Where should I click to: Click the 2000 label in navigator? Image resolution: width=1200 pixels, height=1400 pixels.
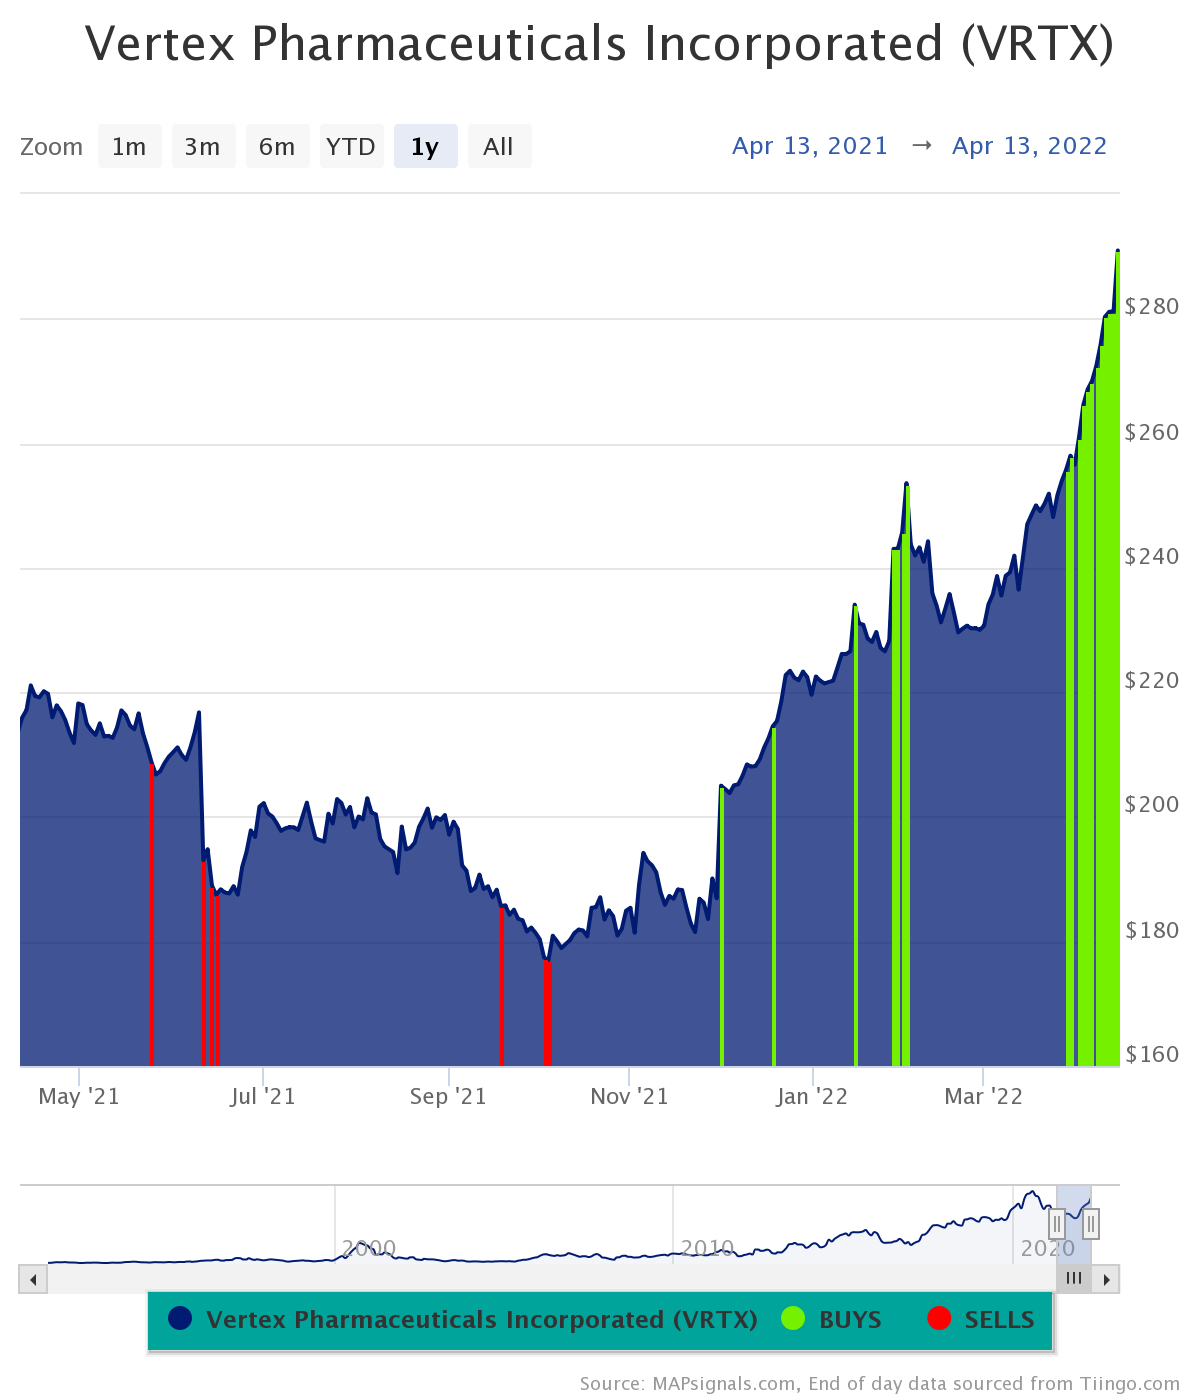coord(369,1248)
